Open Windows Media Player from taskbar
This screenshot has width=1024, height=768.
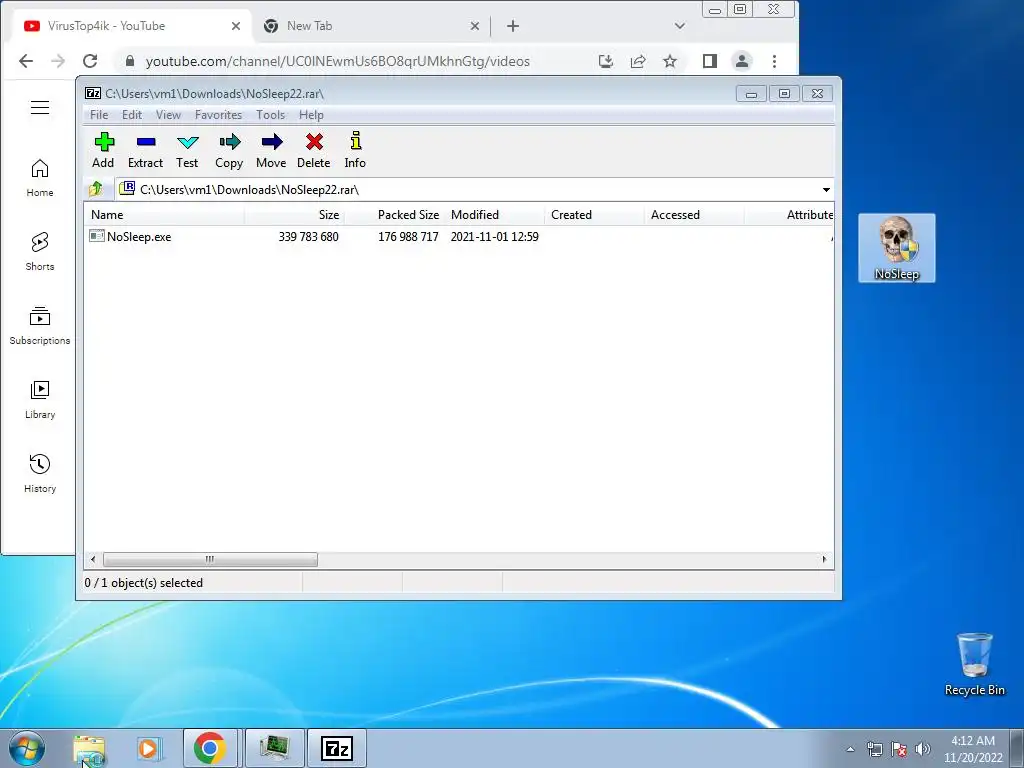click(x=150, y=749)
